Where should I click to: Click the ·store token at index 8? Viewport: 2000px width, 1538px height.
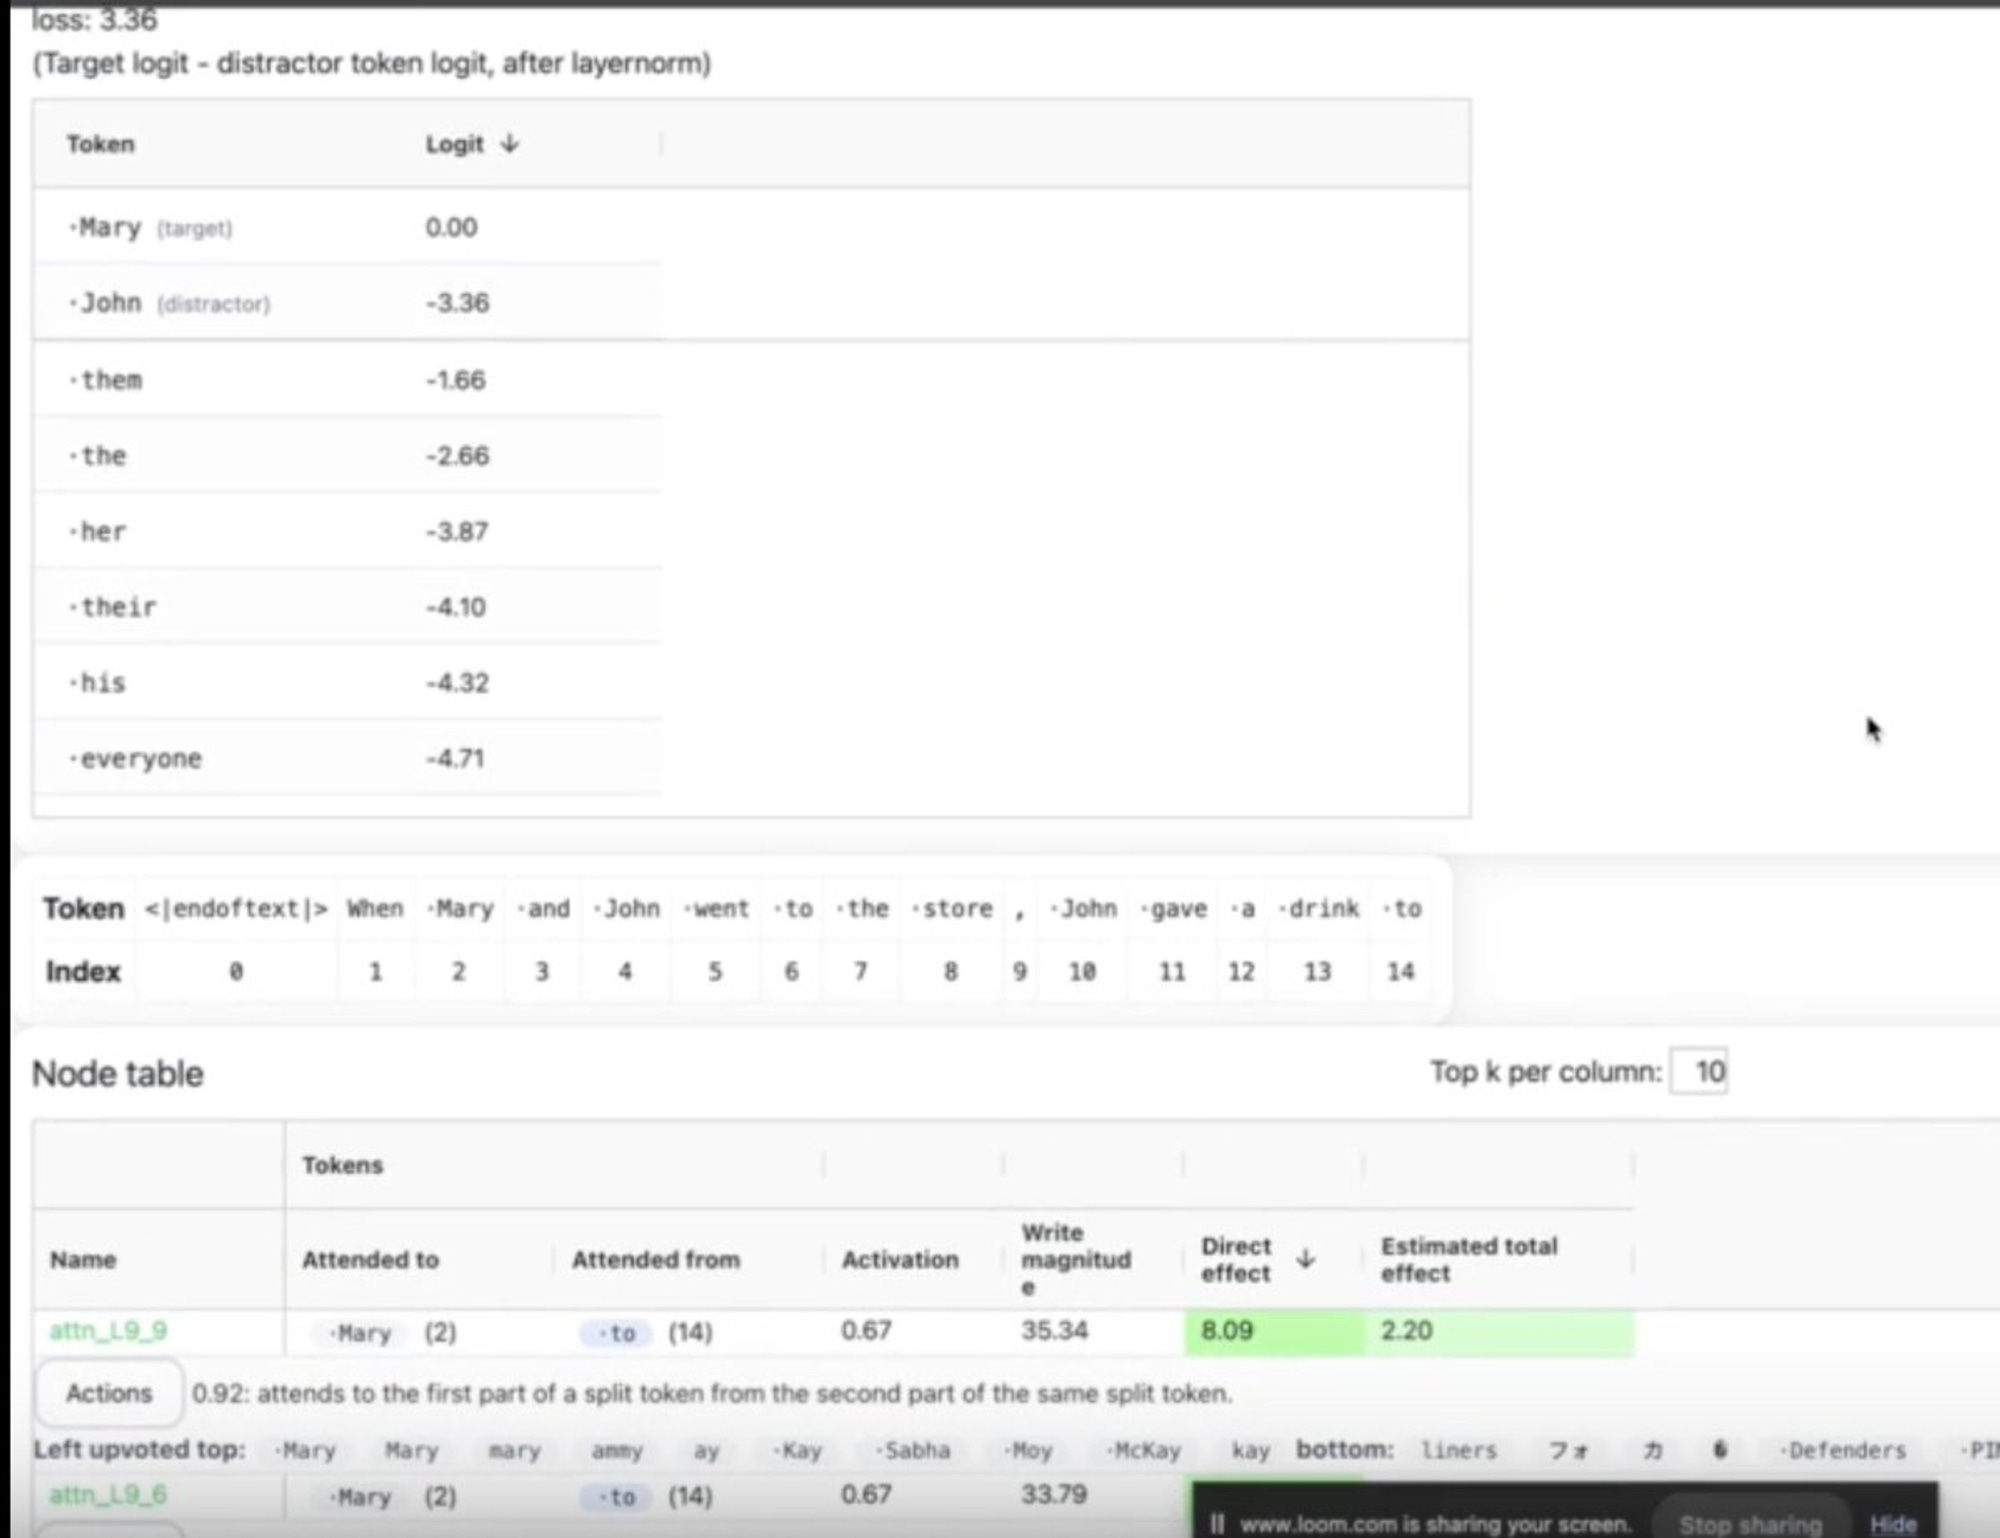click(x=952, y=909)
